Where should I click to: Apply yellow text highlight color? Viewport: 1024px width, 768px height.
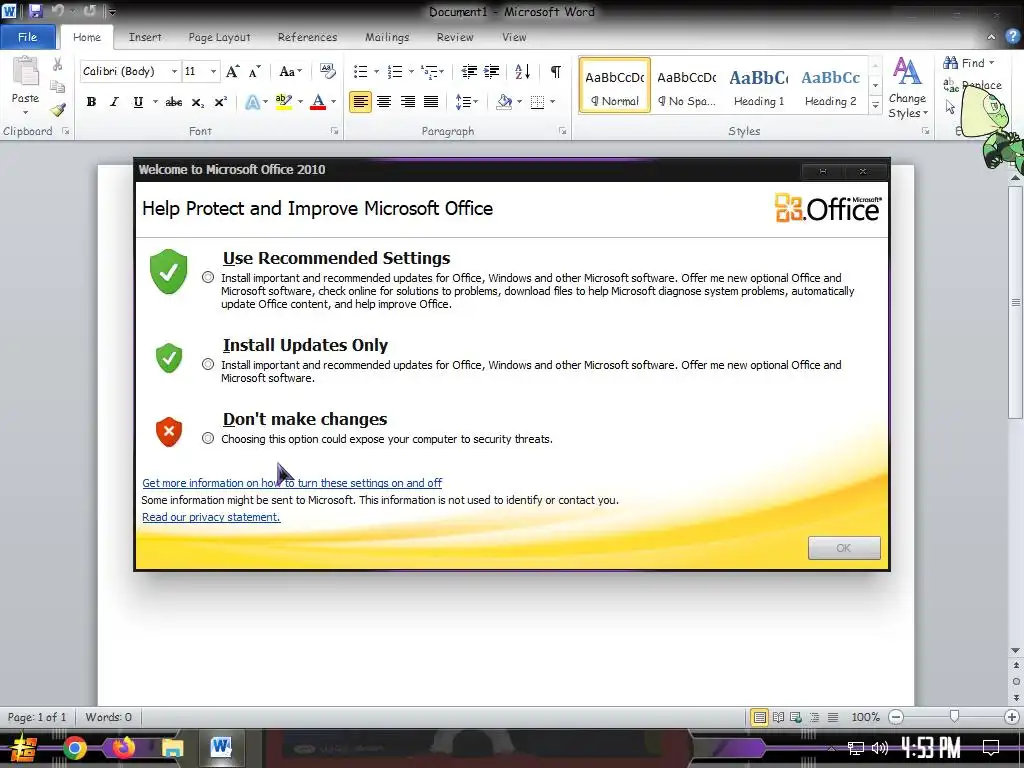tap(283, 102)
